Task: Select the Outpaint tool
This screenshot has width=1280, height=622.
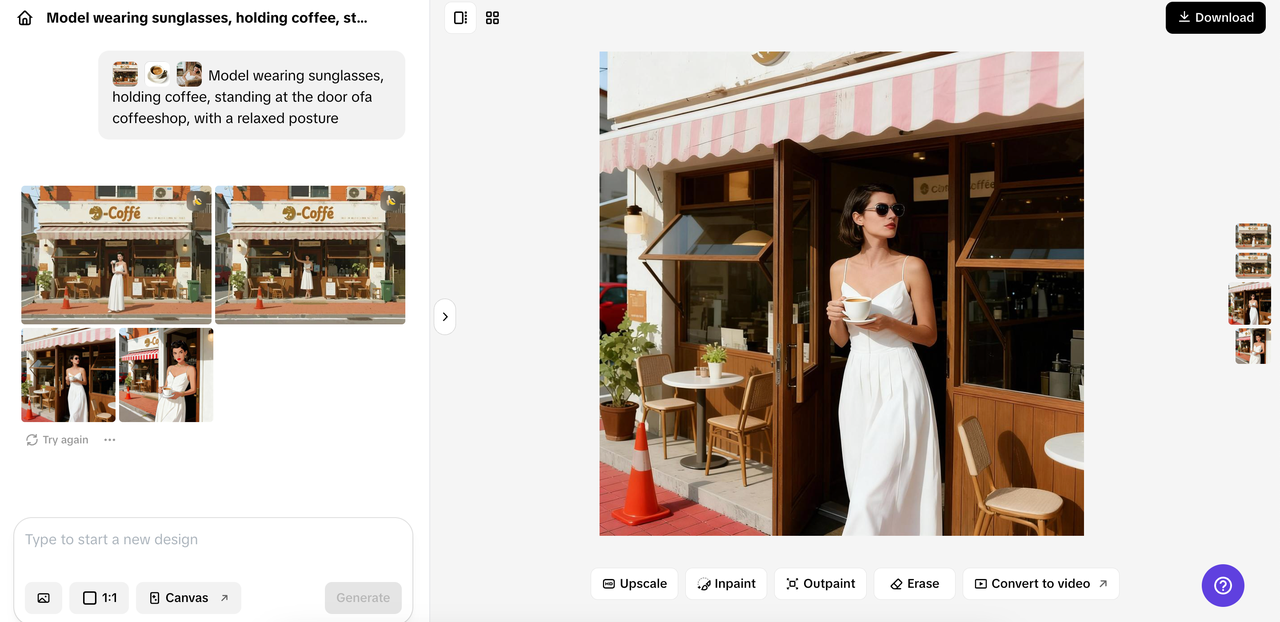Action: pyautogui.click(x=820, y=583)
